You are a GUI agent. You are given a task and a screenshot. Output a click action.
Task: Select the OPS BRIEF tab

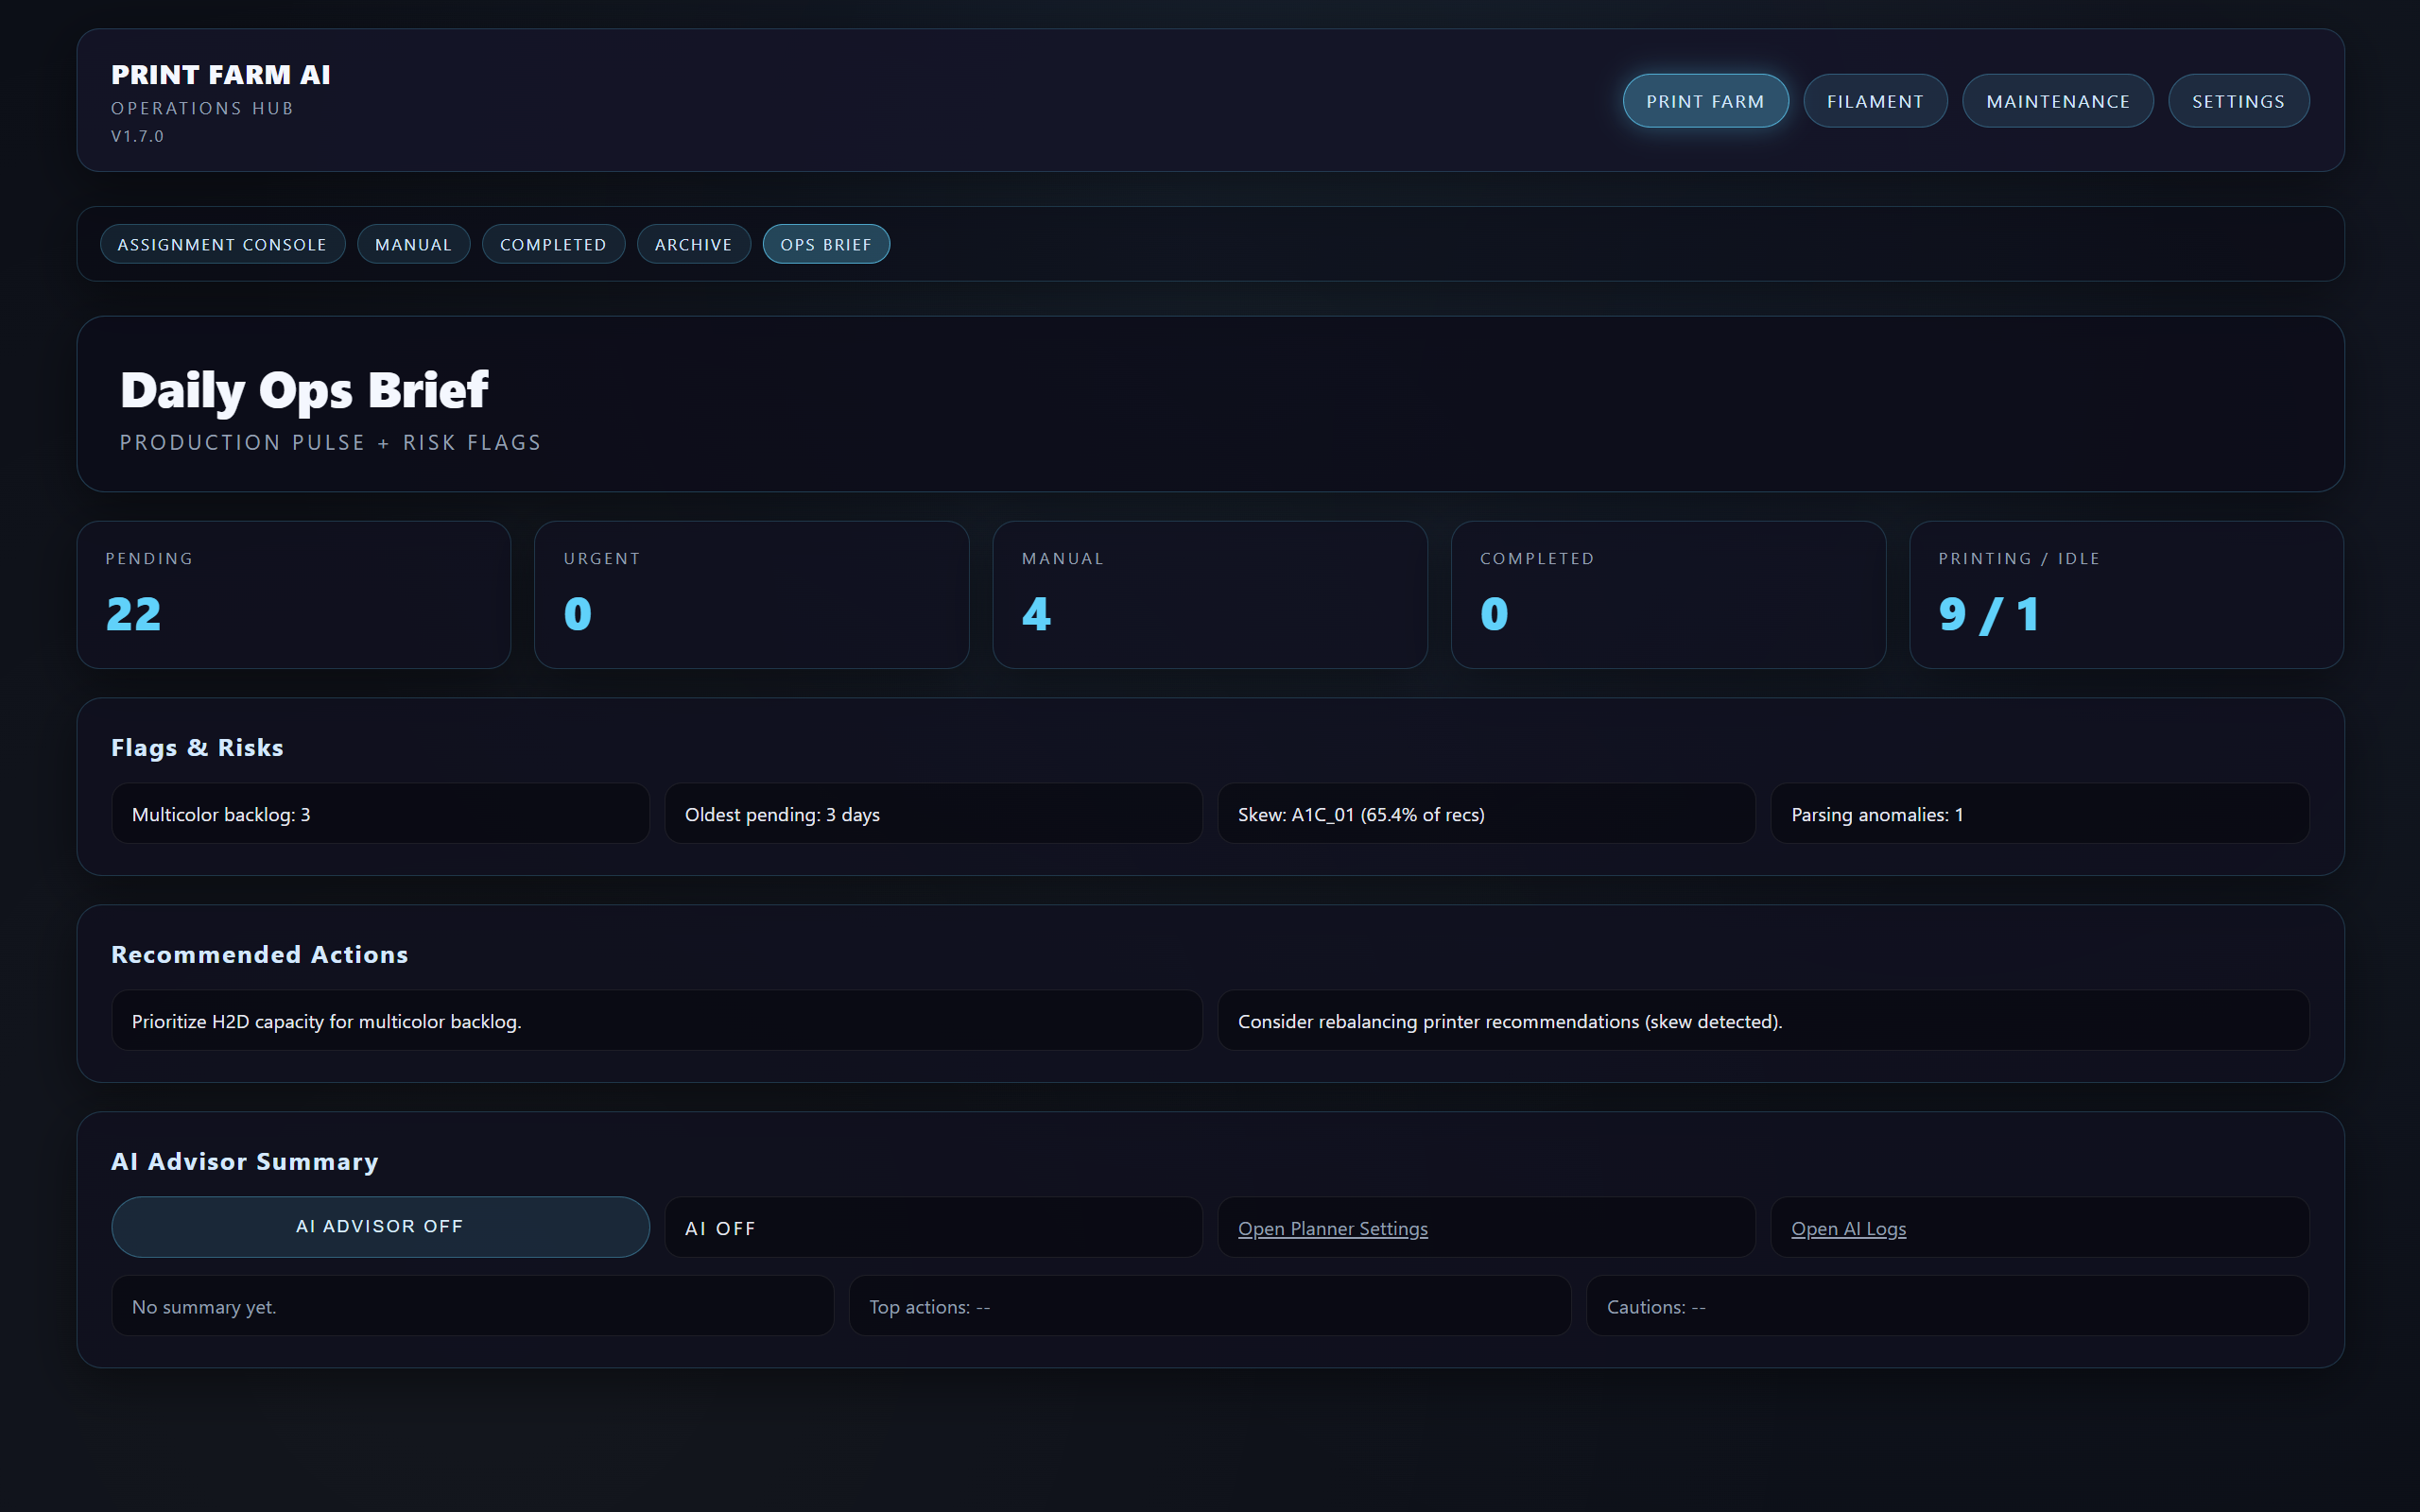[x=825, y=243]
